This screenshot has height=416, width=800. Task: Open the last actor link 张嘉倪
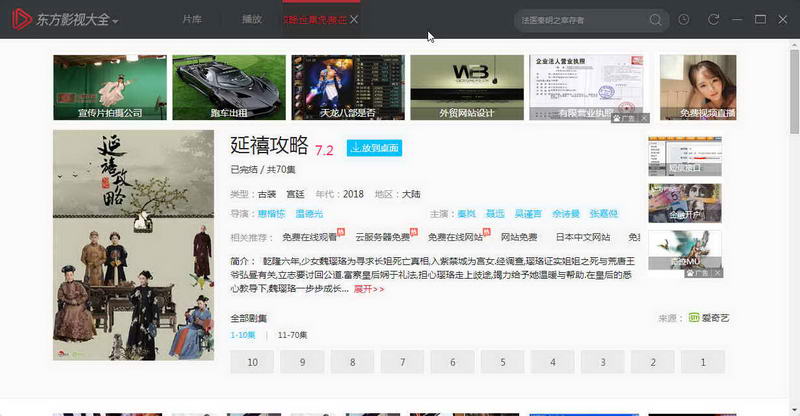pos(604,214)
